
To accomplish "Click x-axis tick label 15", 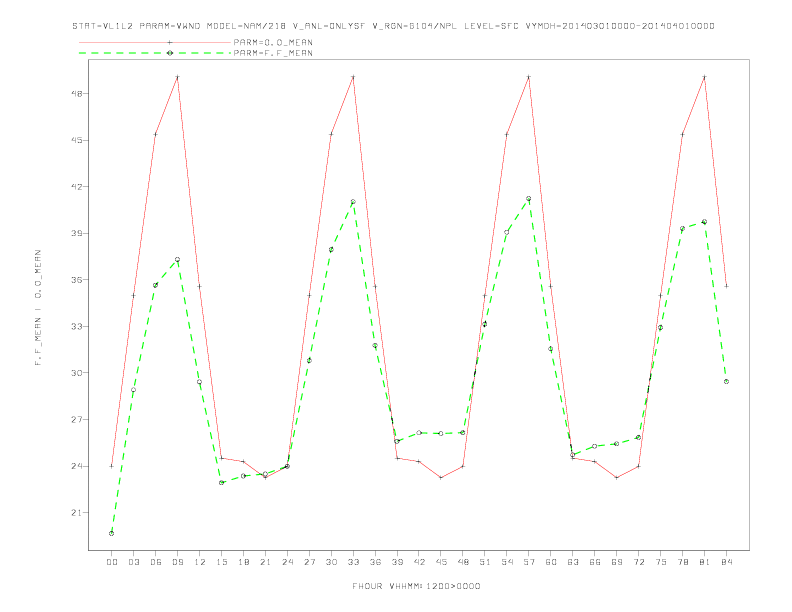I will point(221,562).
